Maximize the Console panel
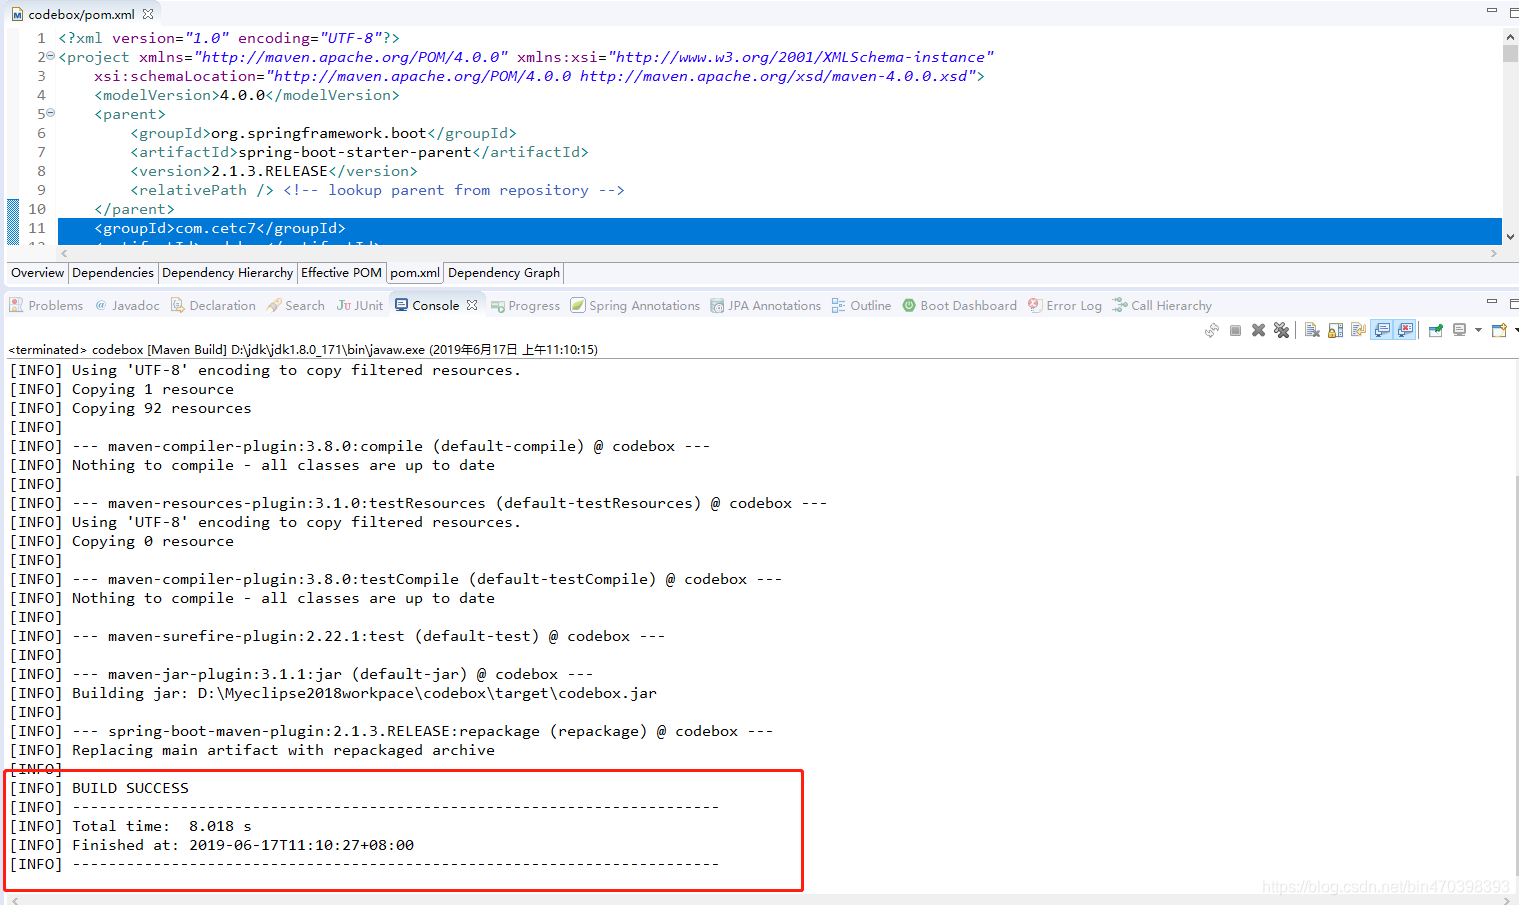 click(x=1514, y=303)
